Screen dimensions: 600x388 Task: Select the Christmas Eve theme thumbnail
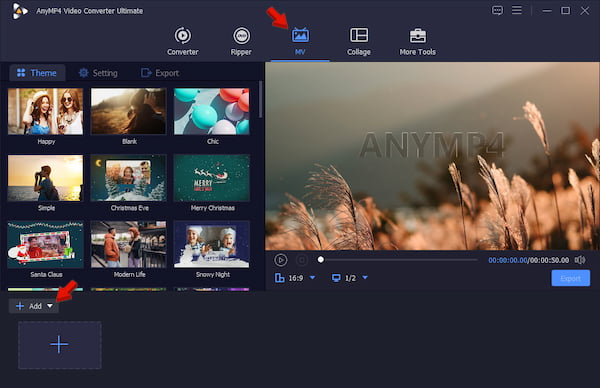point(129,178)
